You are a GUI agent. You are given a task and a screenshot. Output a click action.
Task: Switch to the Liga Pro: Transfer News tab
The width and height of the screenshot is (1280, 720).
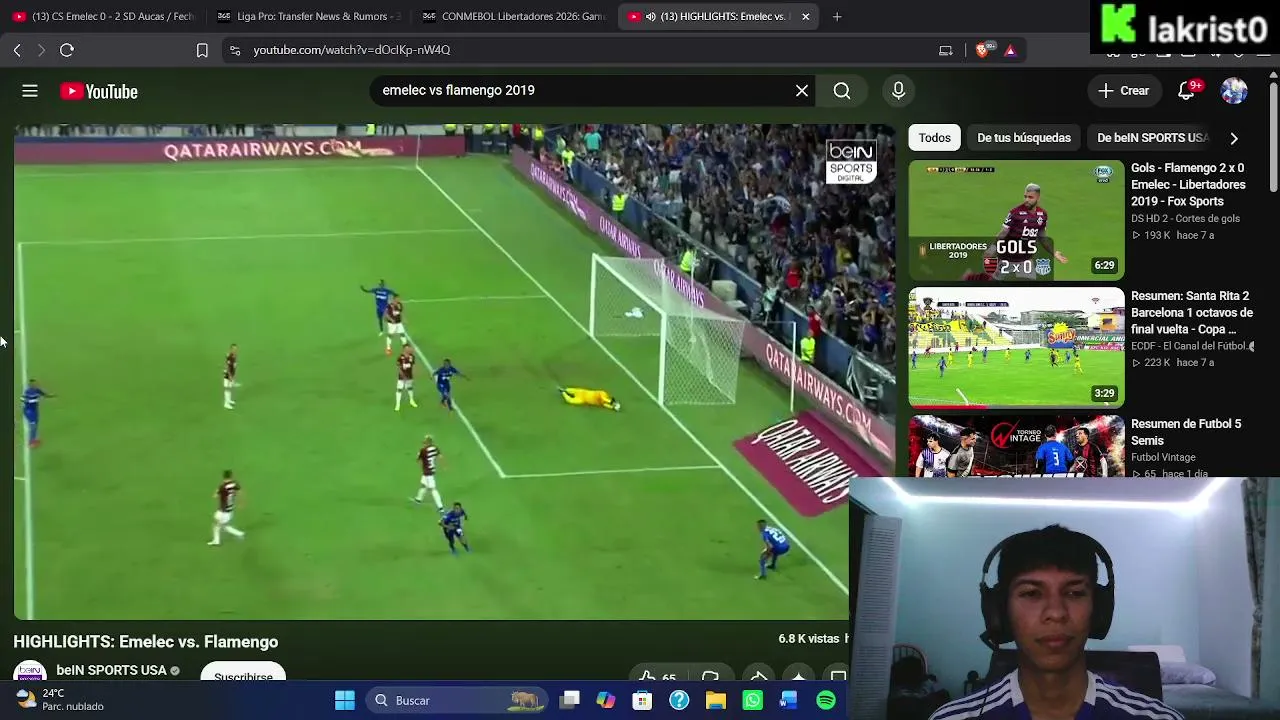309,16
